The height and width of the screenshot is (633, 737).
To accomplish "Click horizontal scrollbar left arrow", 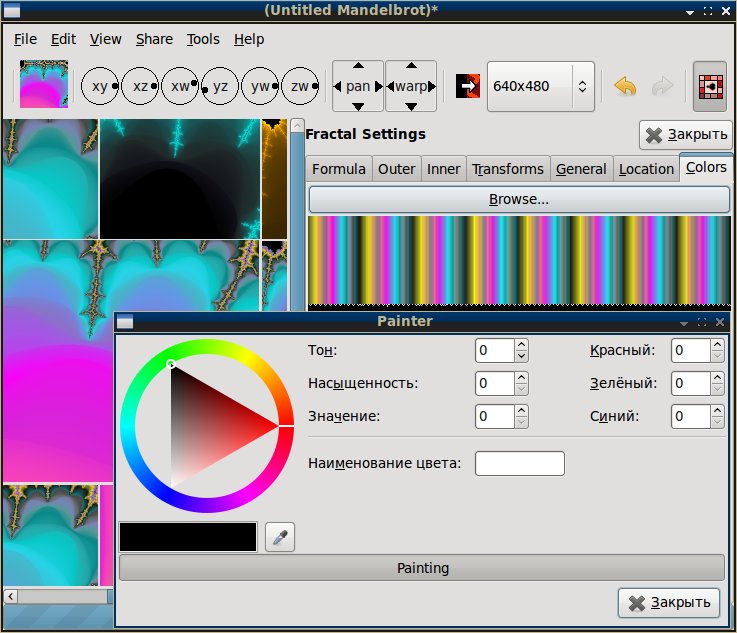I will 10,596.
